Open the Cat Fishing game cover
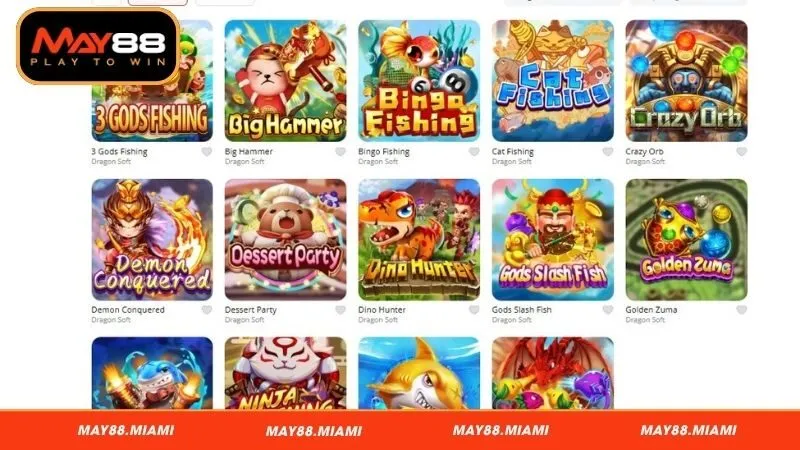This screenshot has height=450, width=800. (x=553, y=81)
